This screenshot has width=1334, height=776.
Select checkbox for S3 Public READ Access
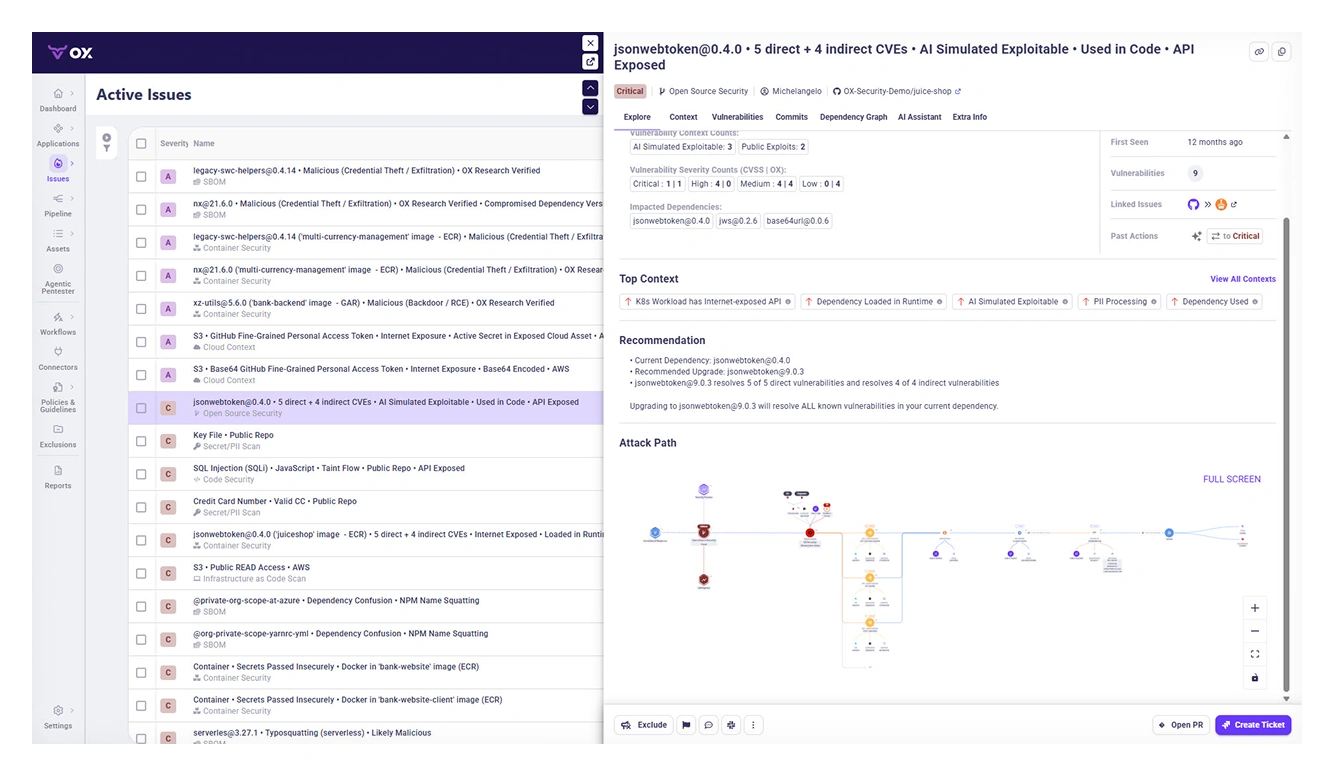point(141,573)
